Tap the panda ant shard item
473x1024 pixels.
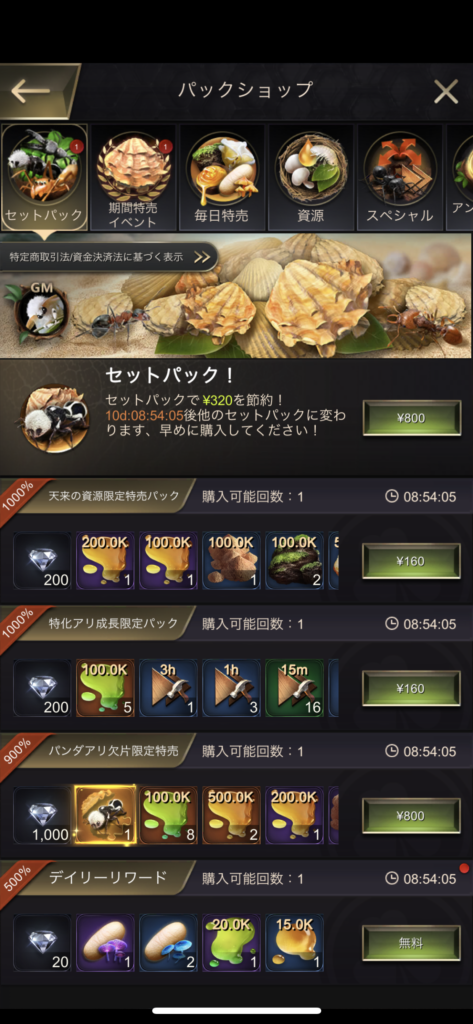105,816
